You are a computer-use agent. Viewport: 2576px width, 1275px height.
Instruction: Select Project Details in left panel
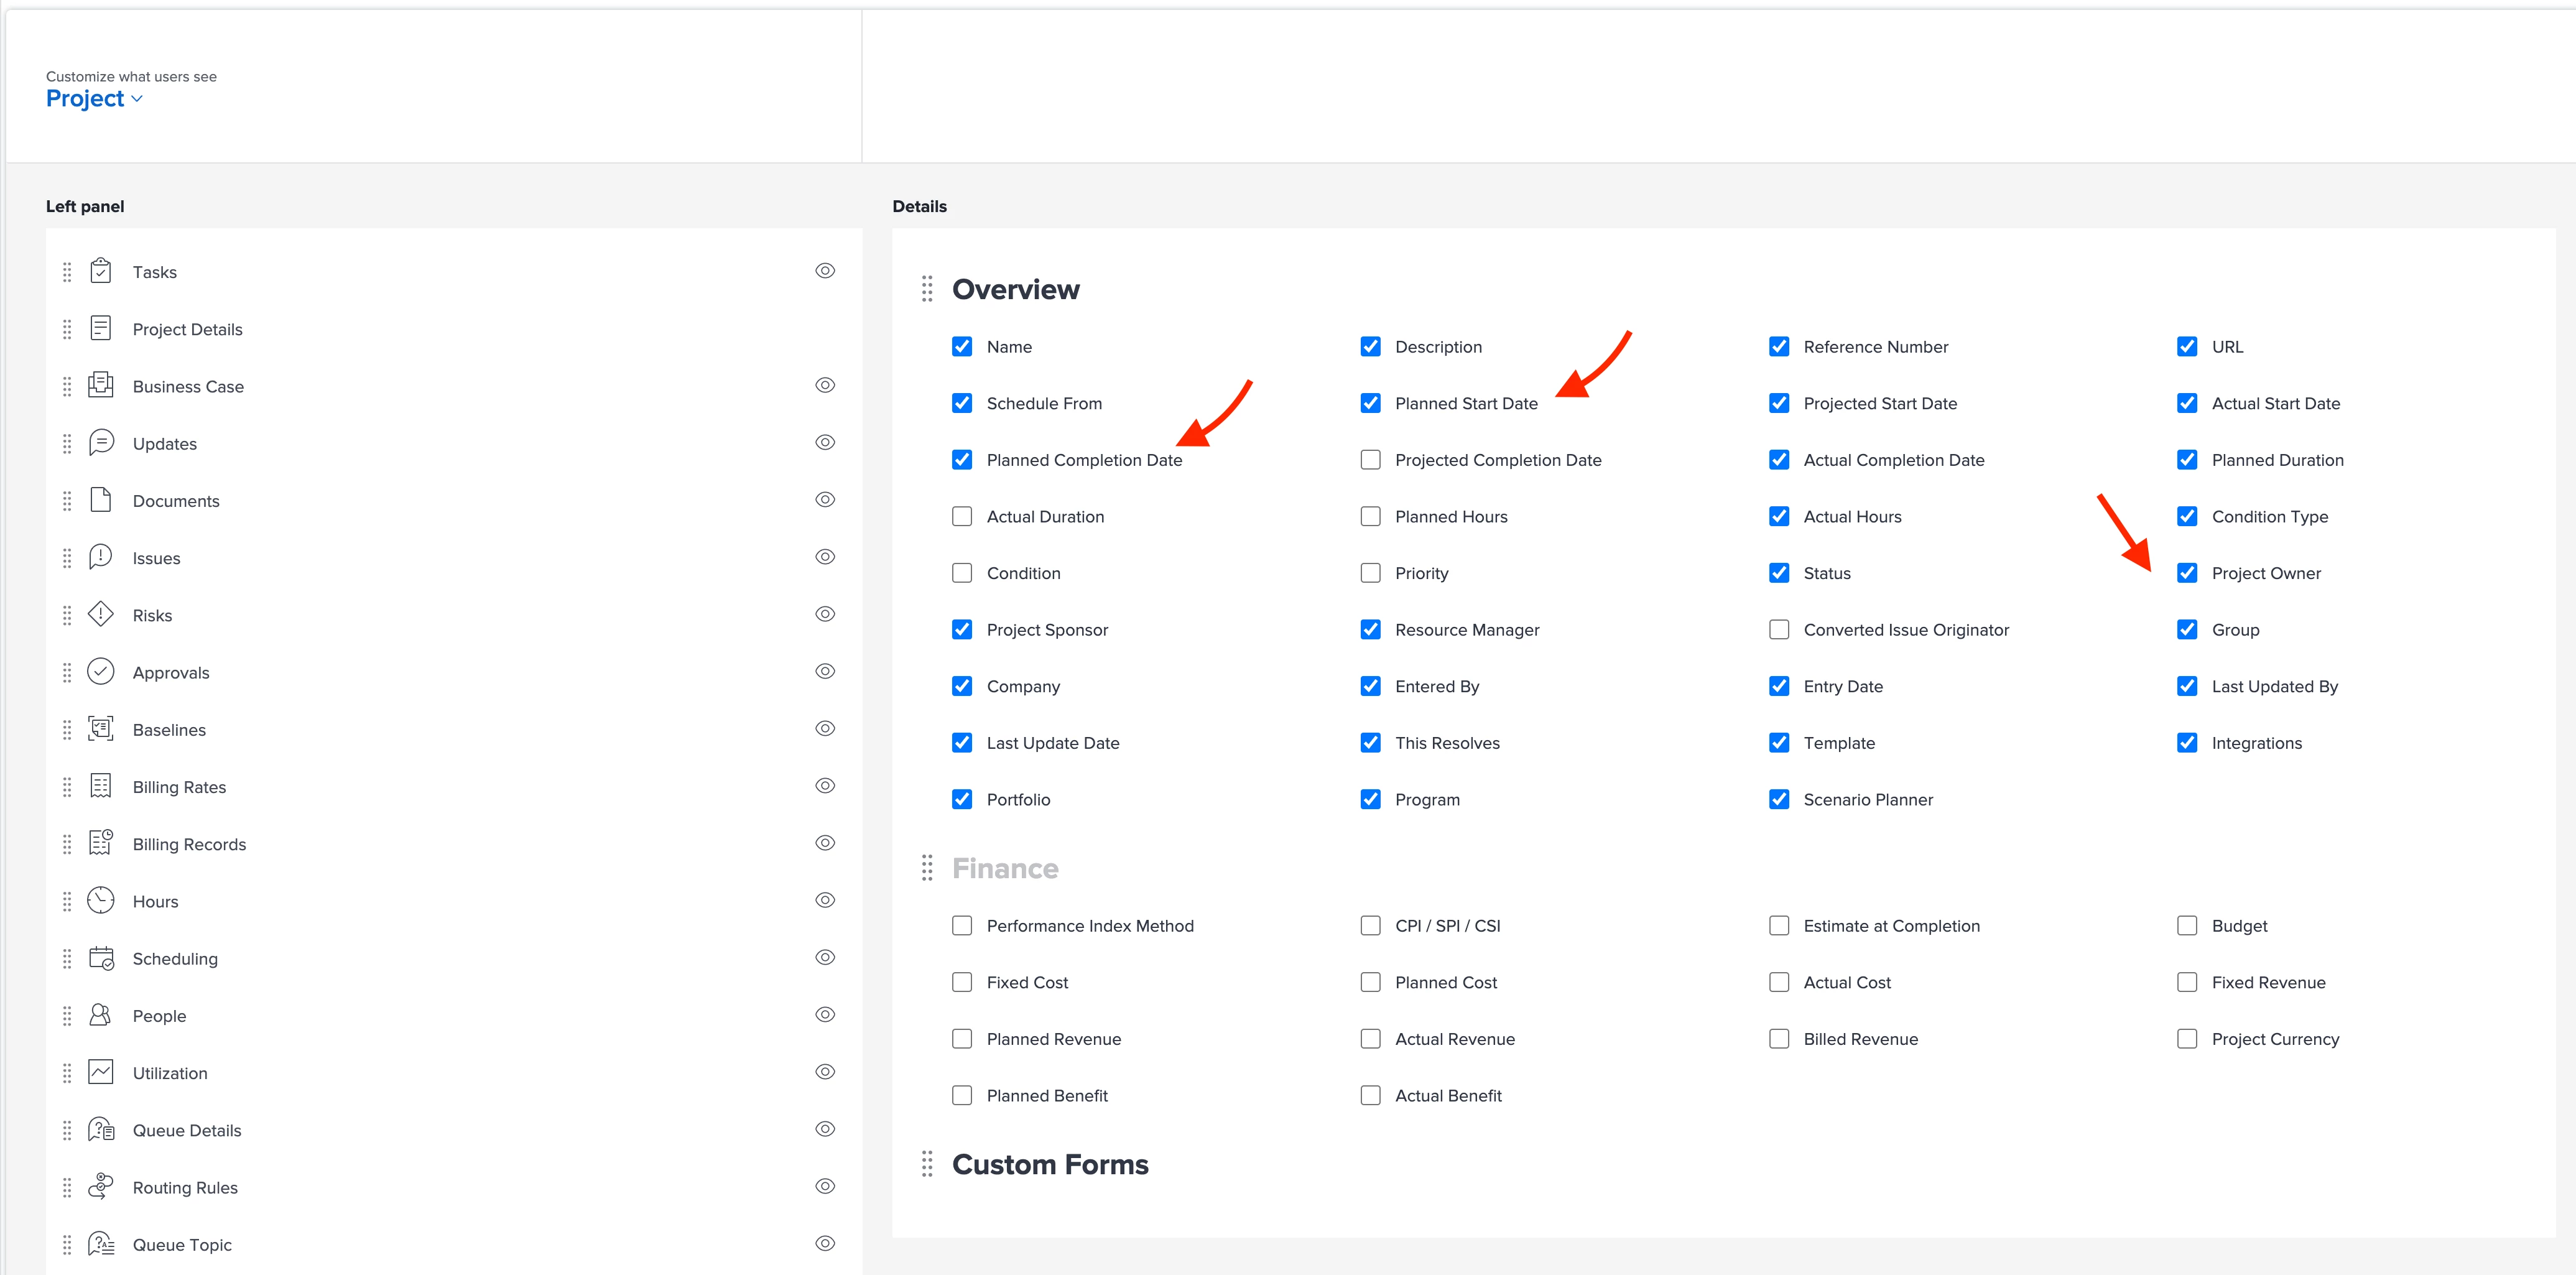[x=187, y=329]
